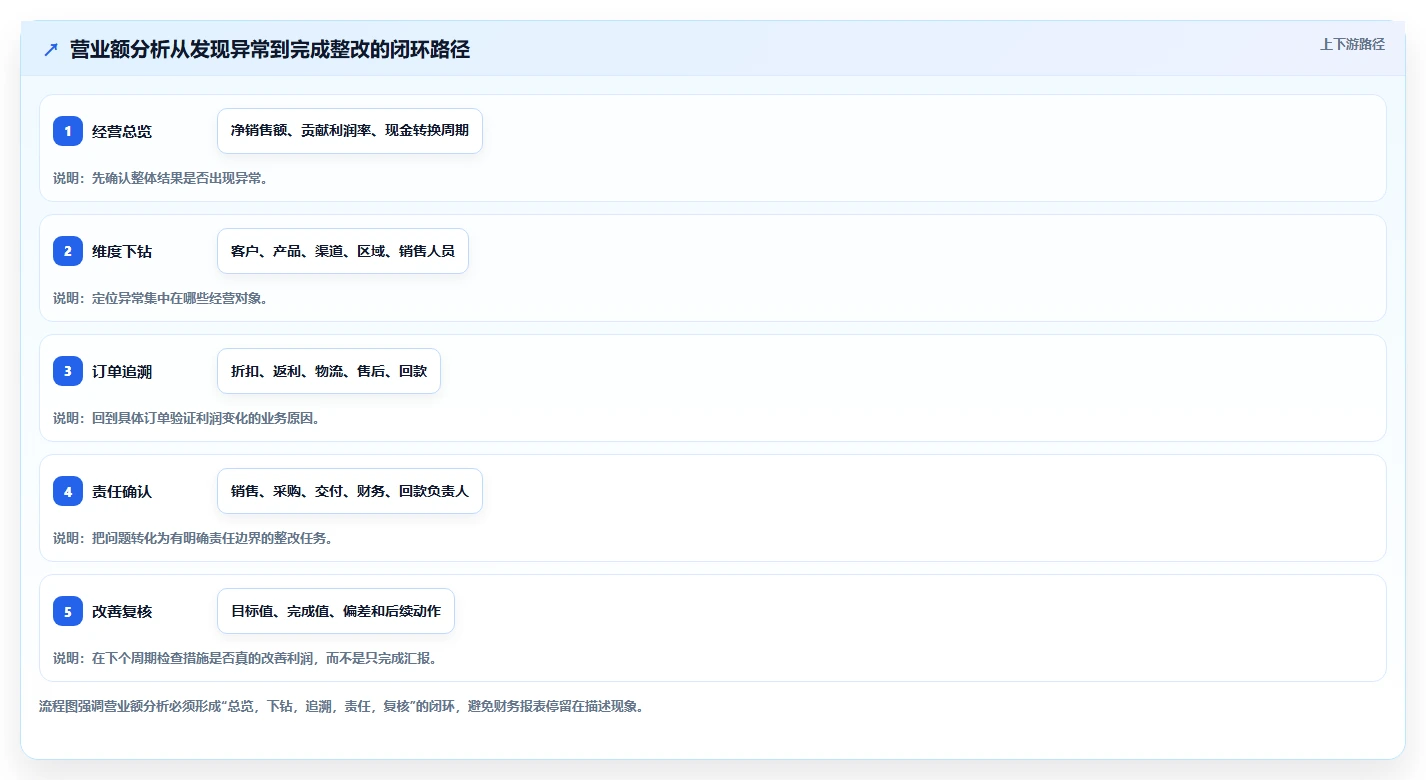Screen dimensions: 1426x780
Task: Click the arrow icon beside the title
Action: click(x=51, y=50)
